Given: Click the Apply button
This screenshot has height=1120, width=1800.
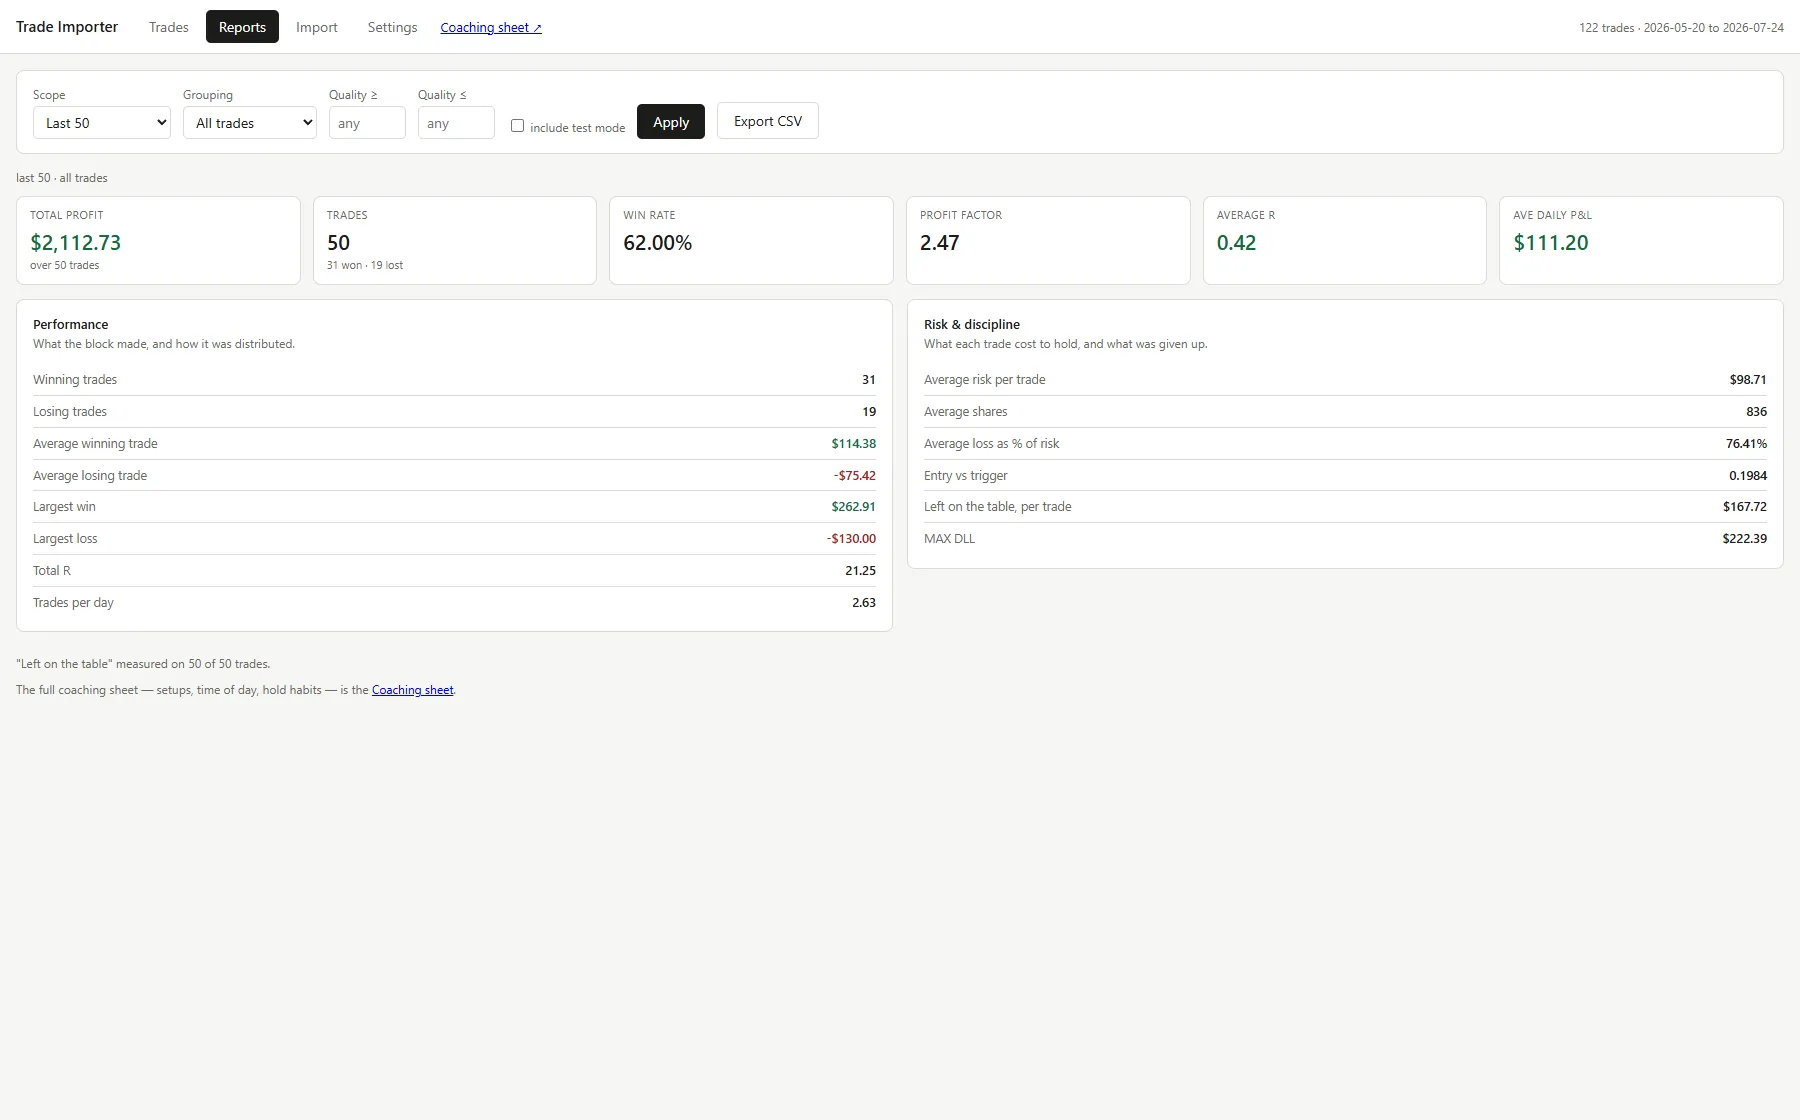Looking at the screenshot, I should (x=671, y=122).
